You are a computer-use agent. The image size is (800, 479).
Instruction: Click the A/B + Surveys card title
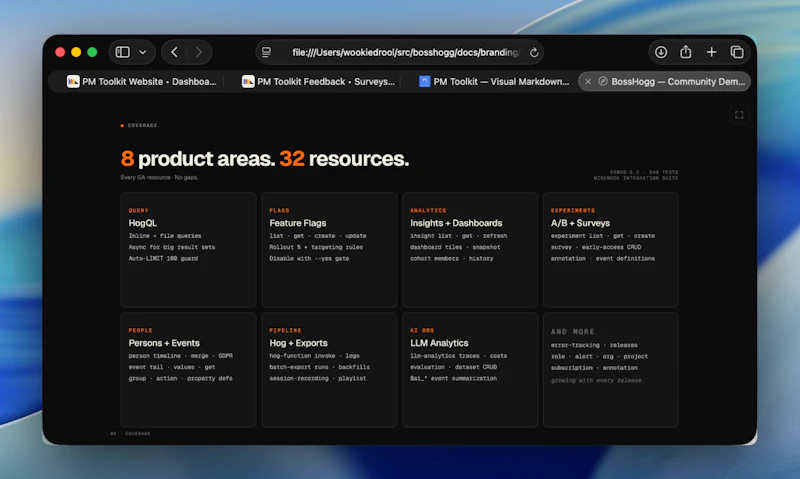(580, 223)
